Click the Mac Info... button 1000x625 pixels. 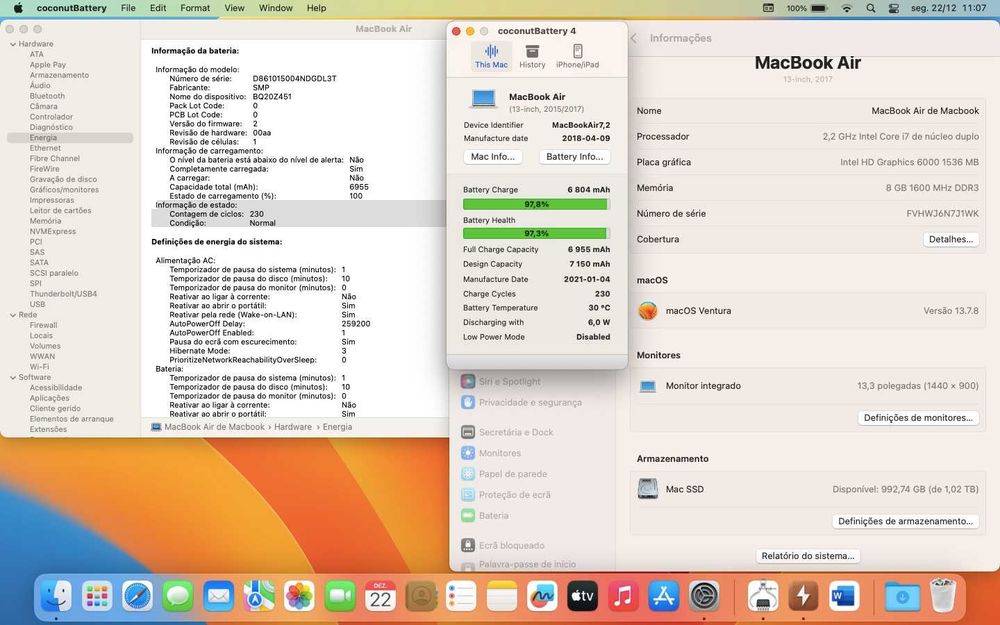[x=492, y=157]
